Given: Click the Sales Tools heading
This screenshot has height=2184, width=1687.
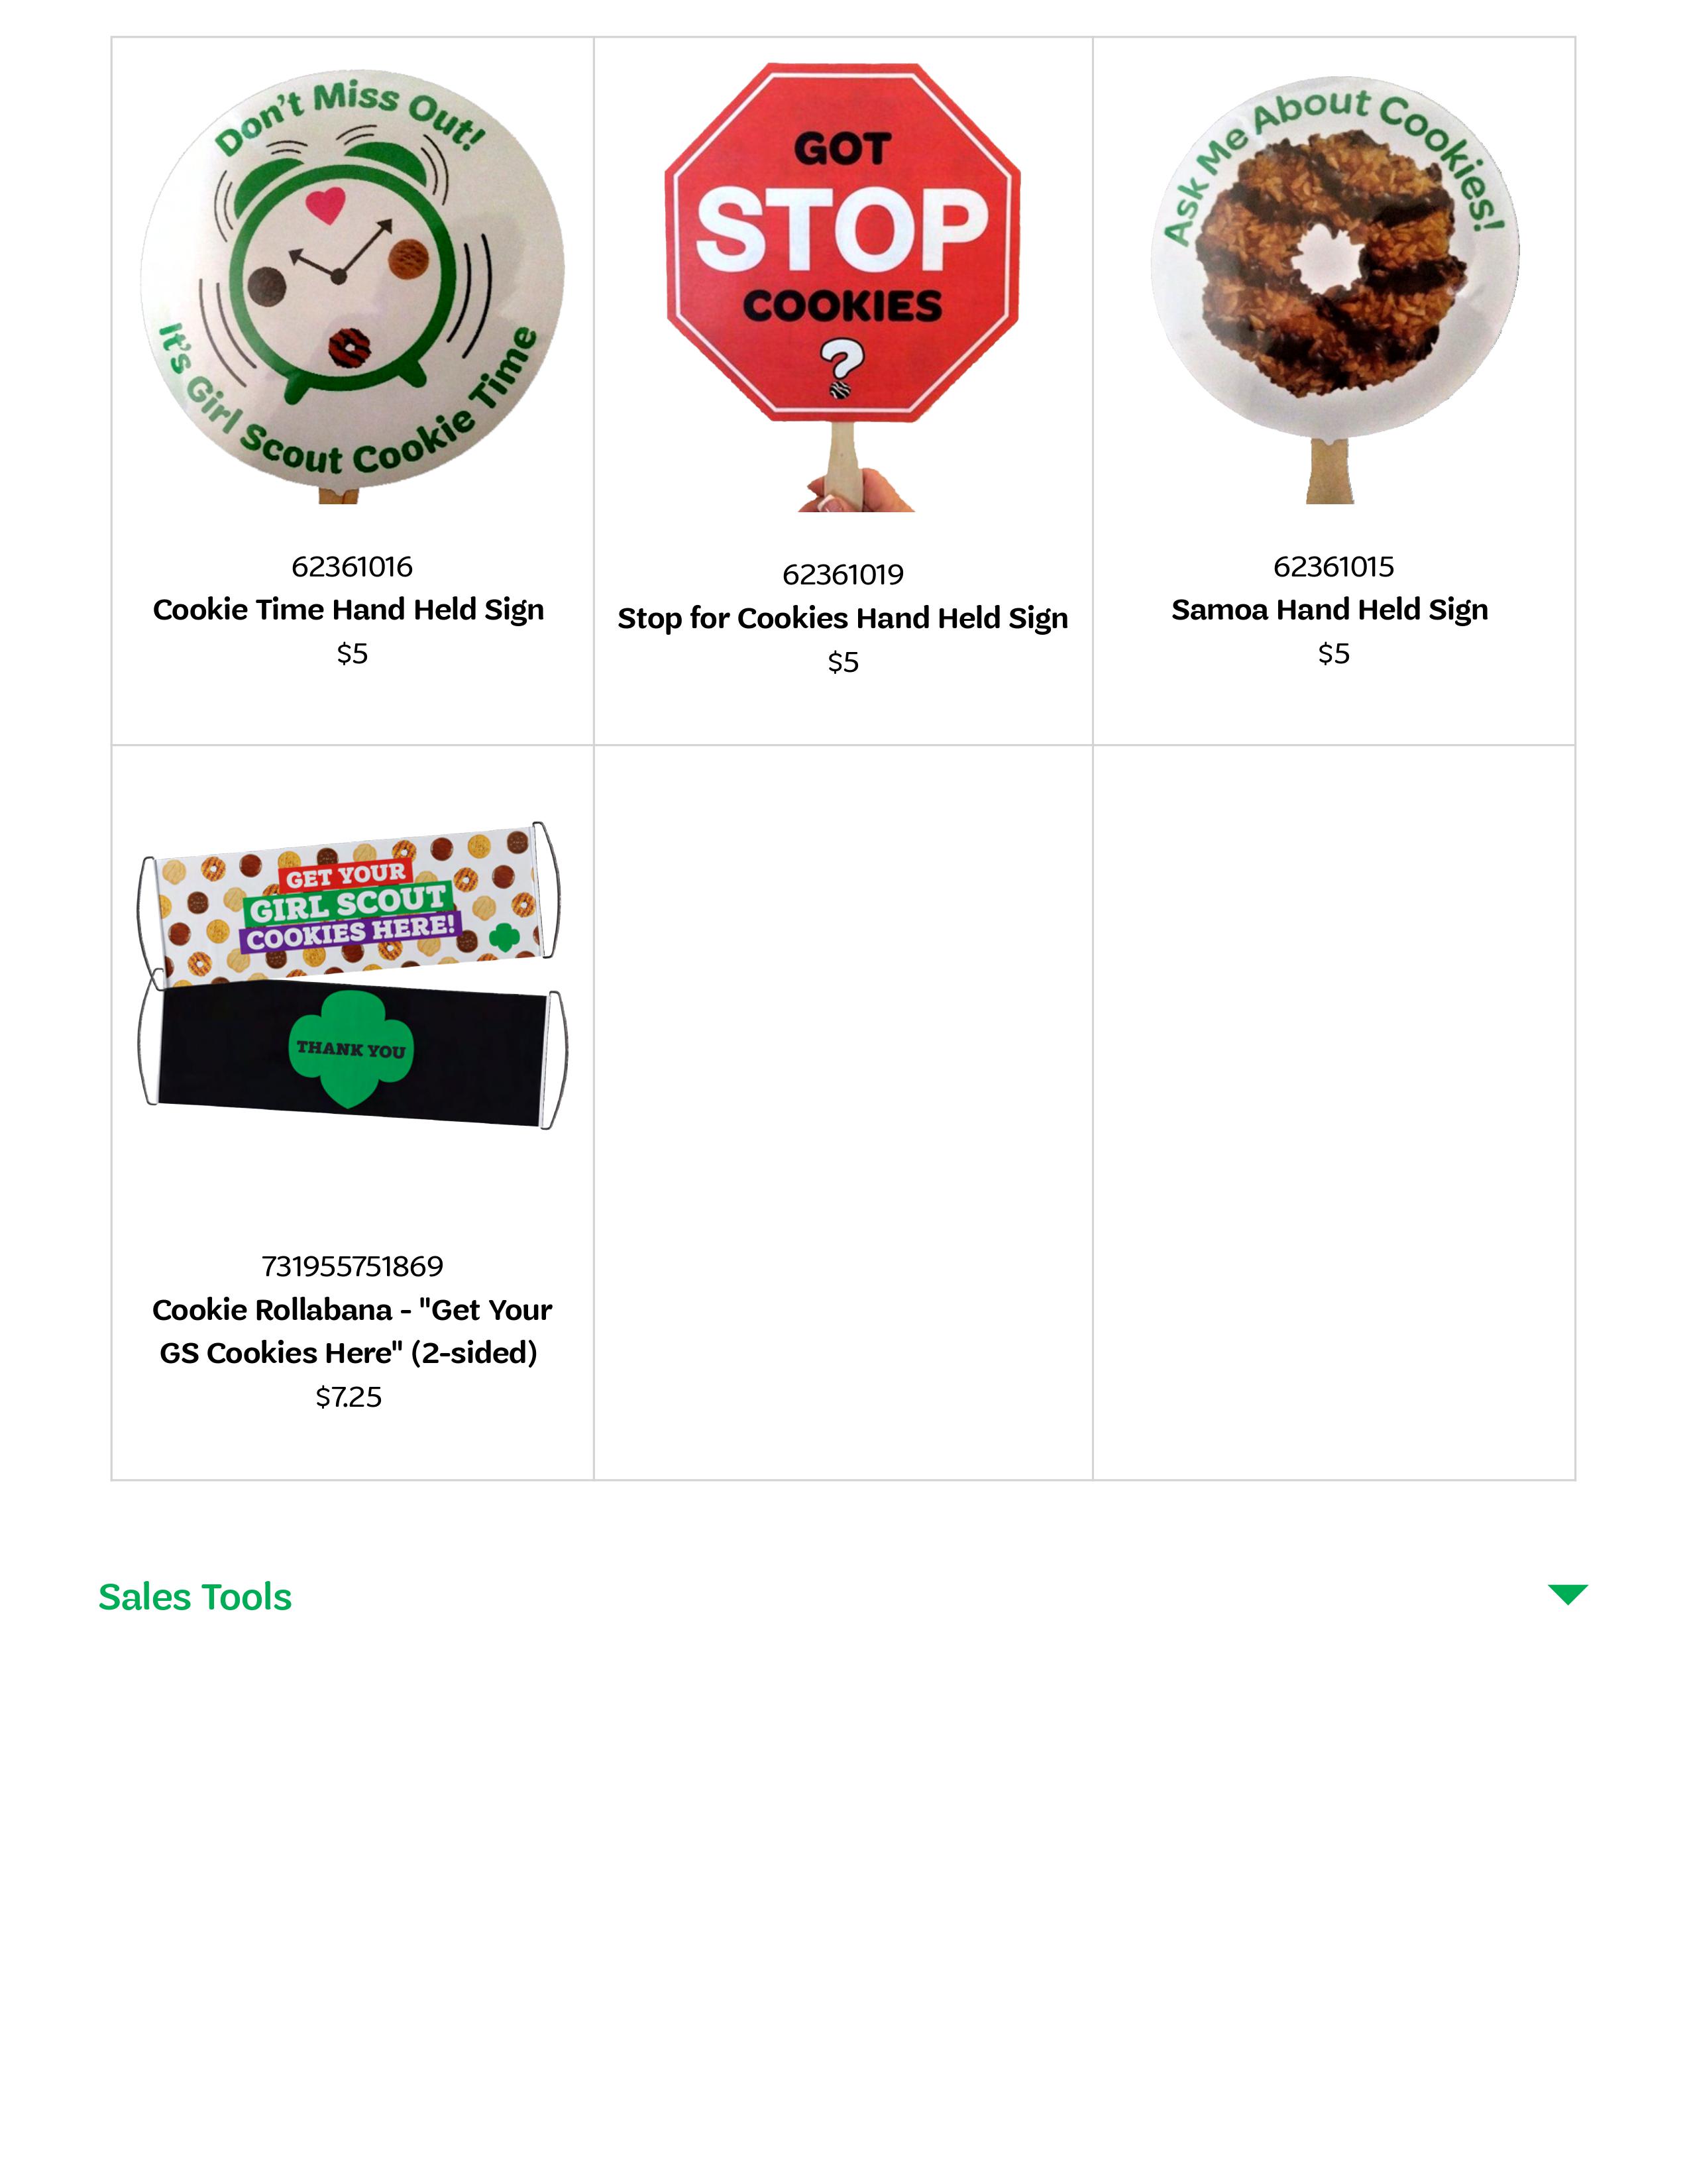Looking at the screenshot, I should click(x=195, y=1597).
